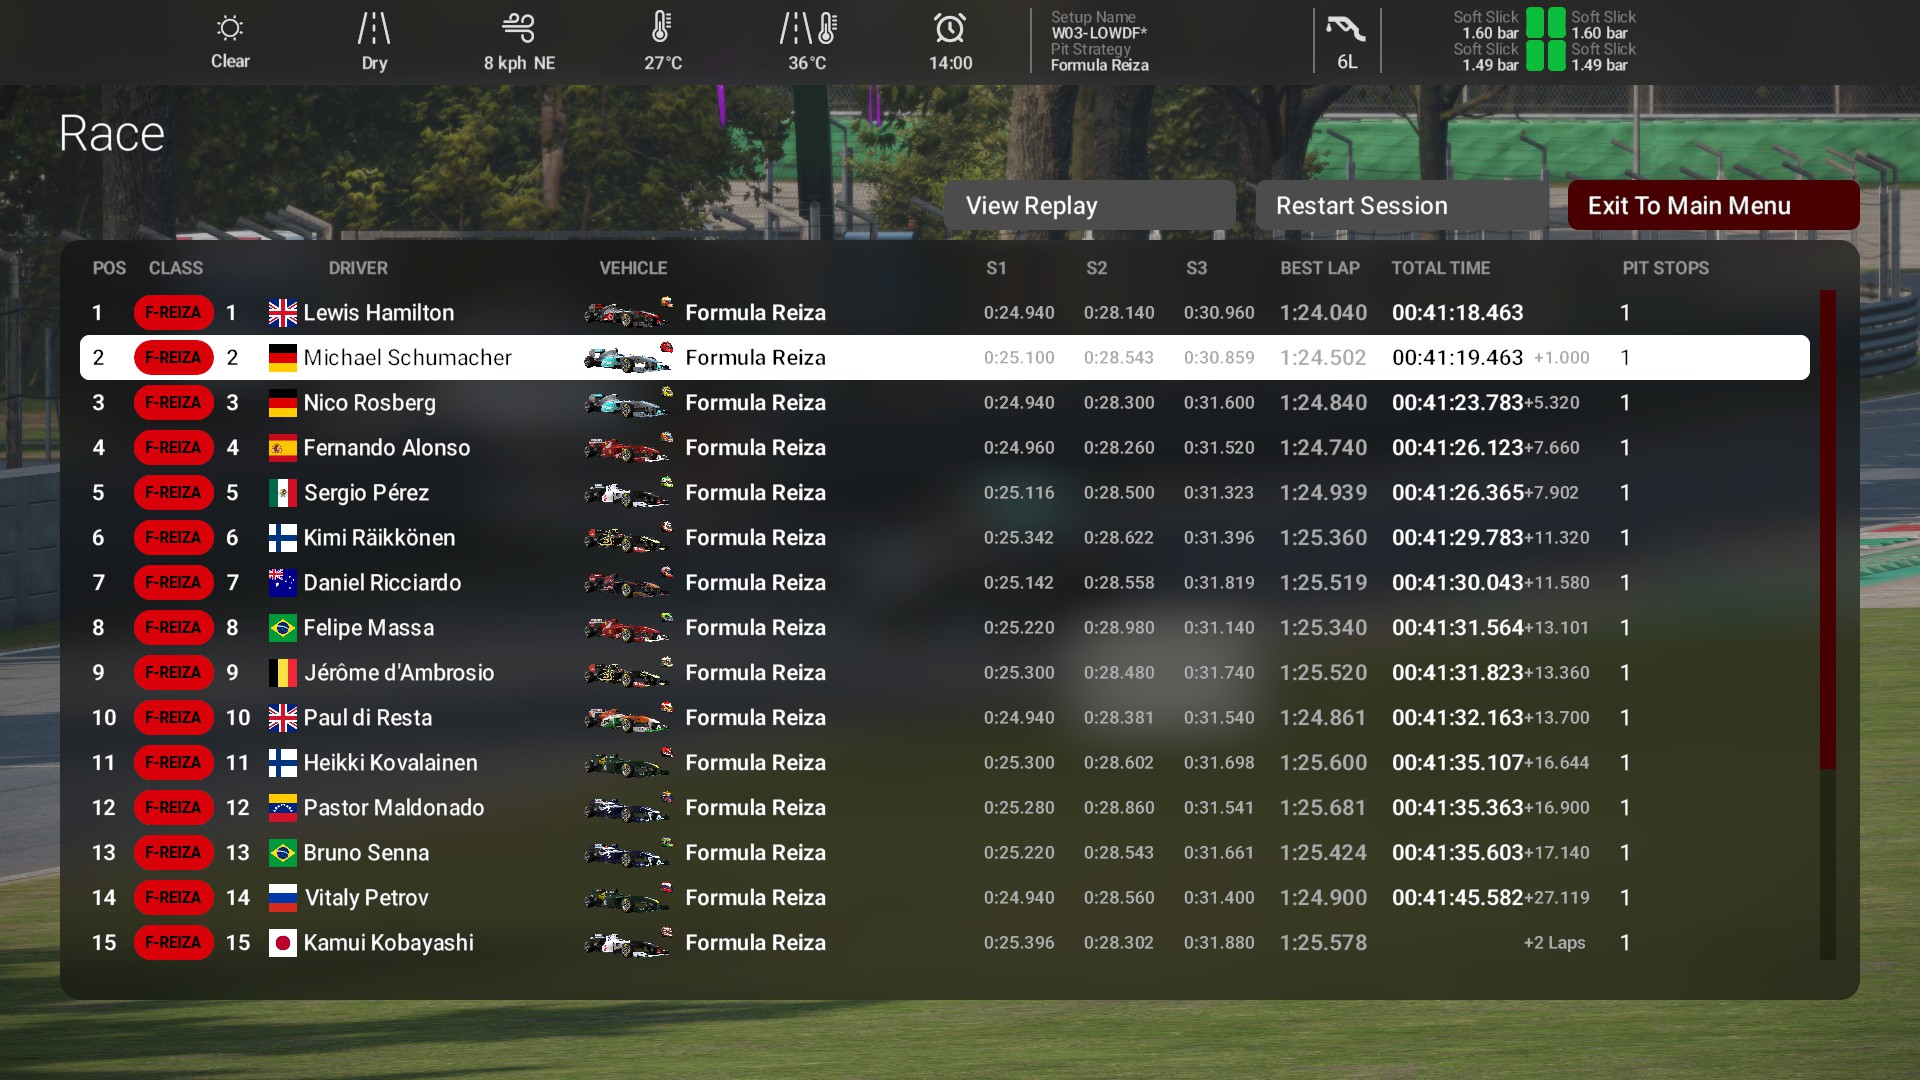Click Schumacher's gap value +1.000
Image resolution: width=1920 pixels, height=1080 pixels.
[1561, 358]
